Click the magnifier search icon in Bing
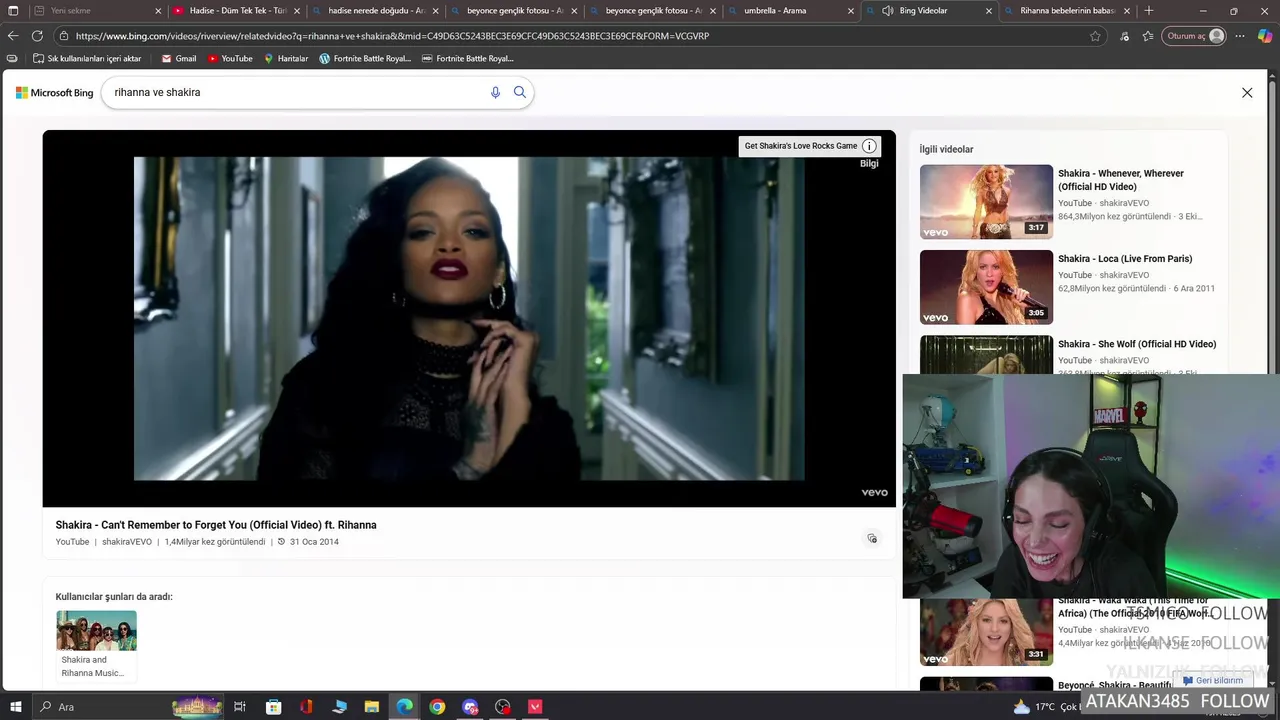1280x720 pixels. pos(520,92)
